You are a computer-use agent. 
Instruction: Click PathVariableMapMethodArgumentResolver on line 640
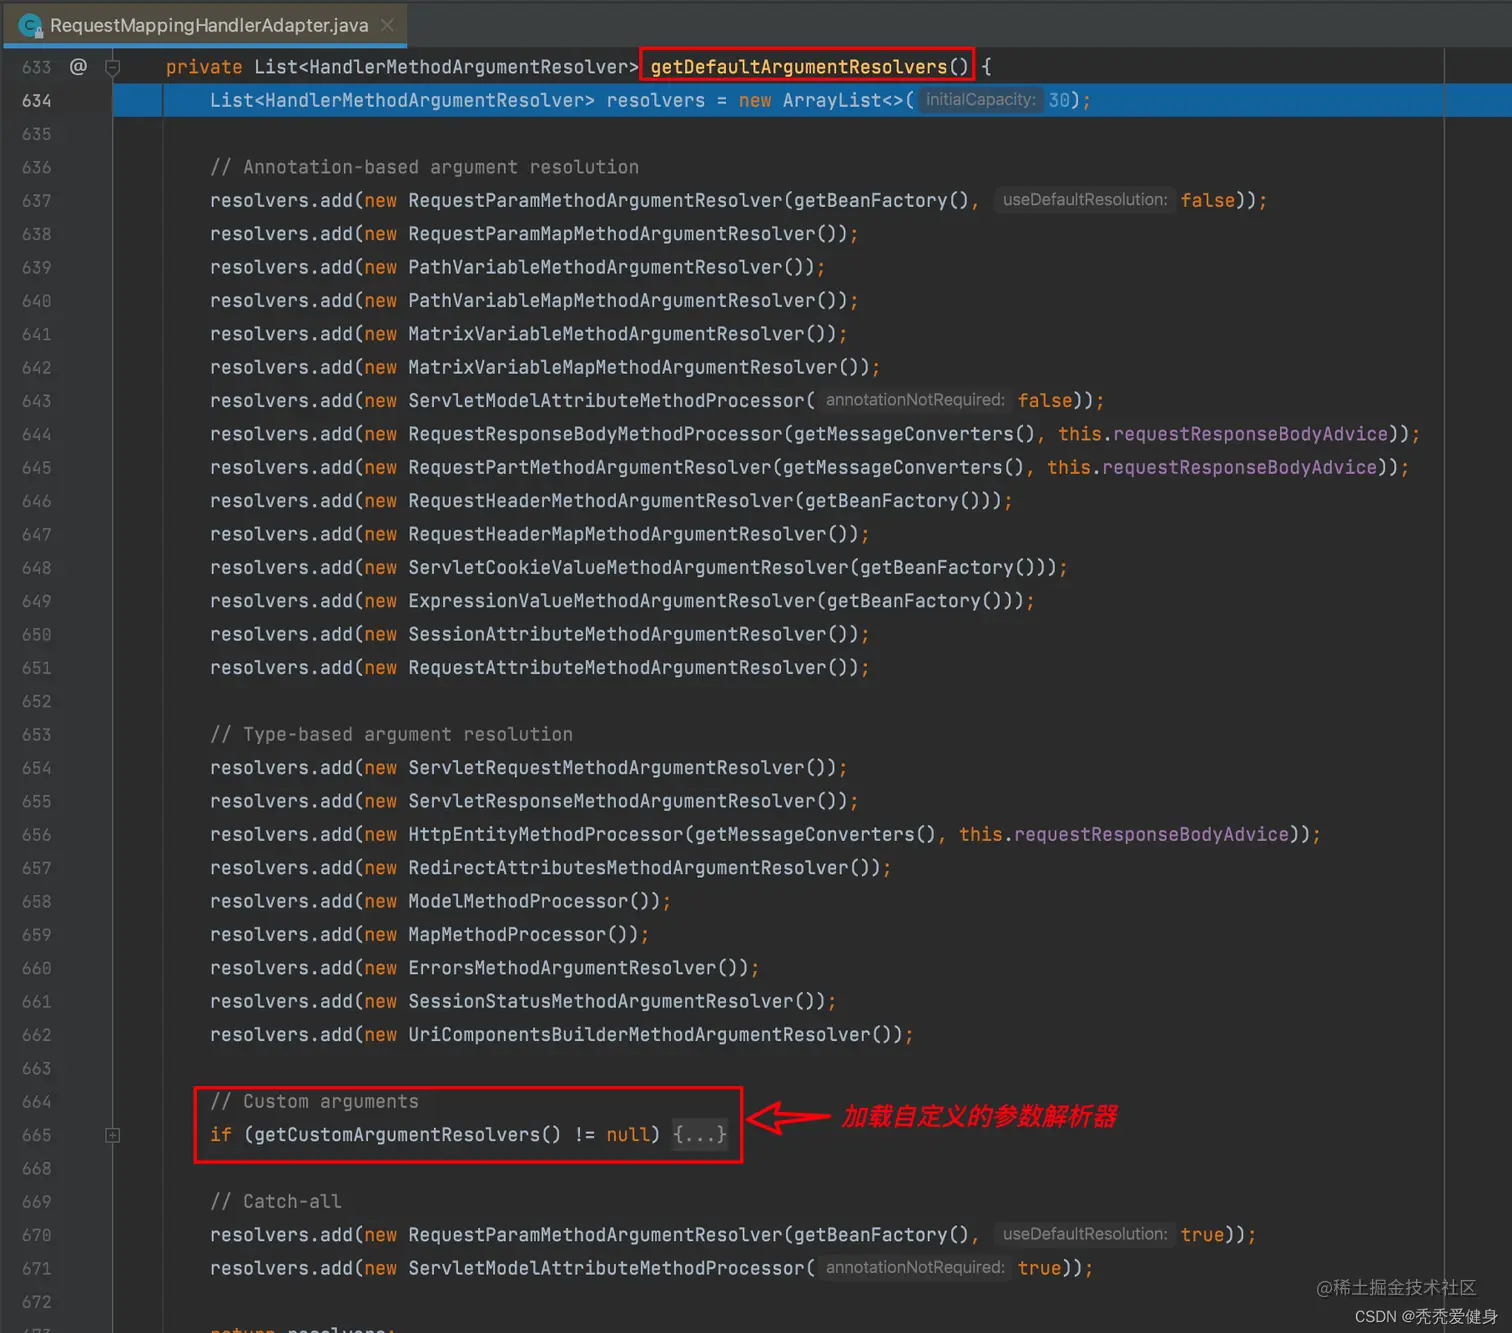tap(612, 301)
